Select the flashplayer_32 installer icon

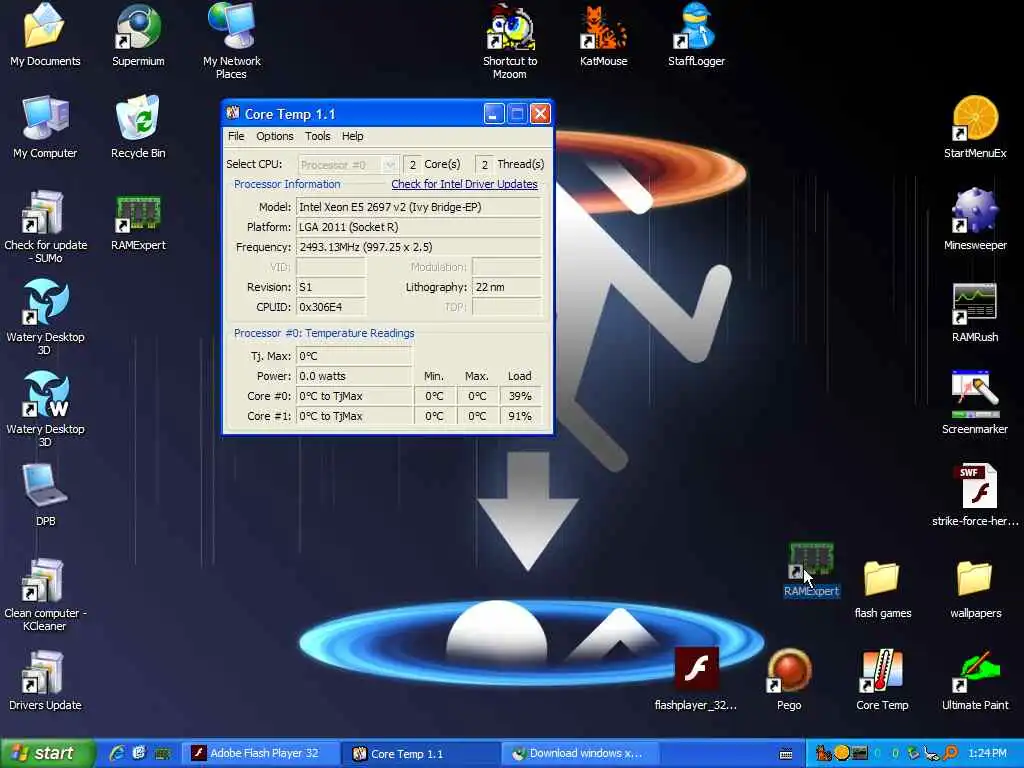coord(696,679)
